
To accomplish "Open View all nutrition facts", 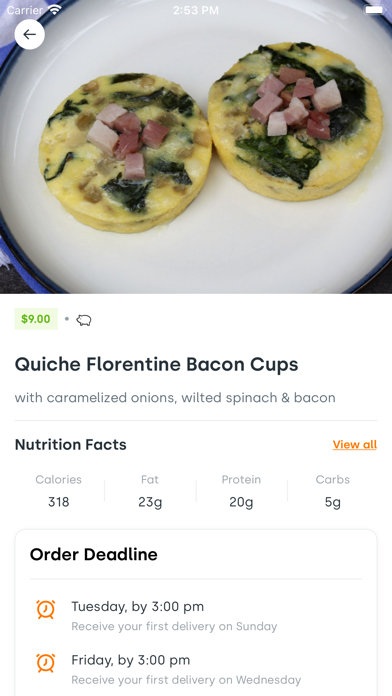I will 355,445.
